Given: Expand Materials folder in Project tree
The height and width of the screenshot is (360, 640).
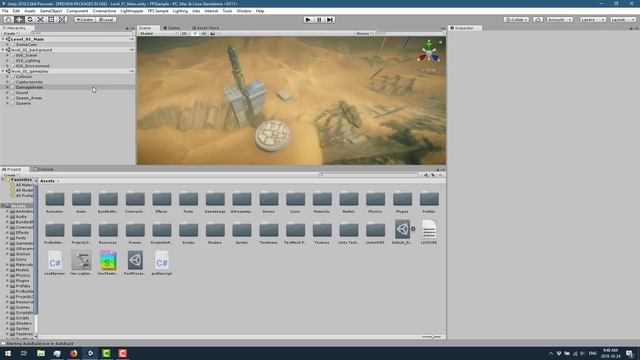Looking at the screenshot, I should [x=7, y=264].
